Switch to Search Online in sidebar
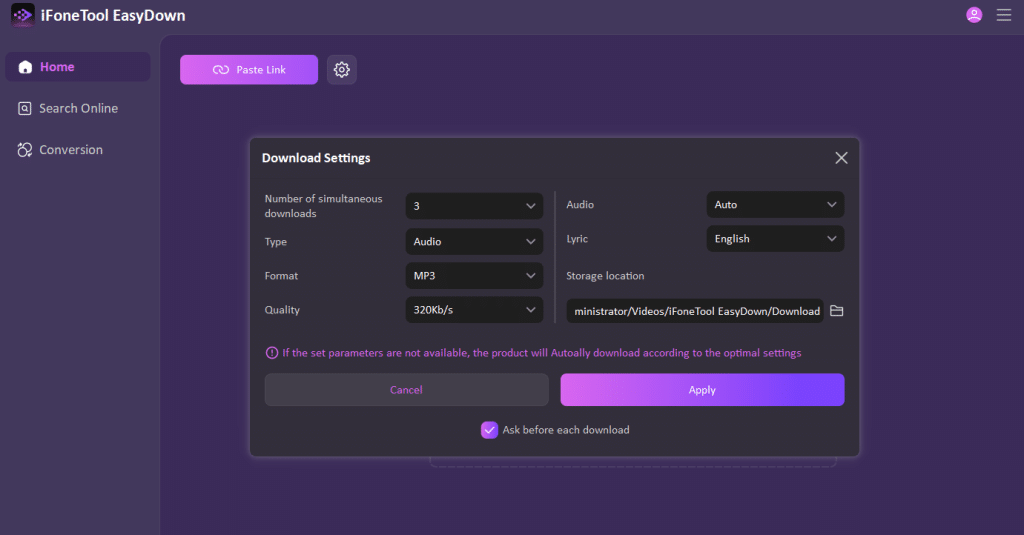 78,108
